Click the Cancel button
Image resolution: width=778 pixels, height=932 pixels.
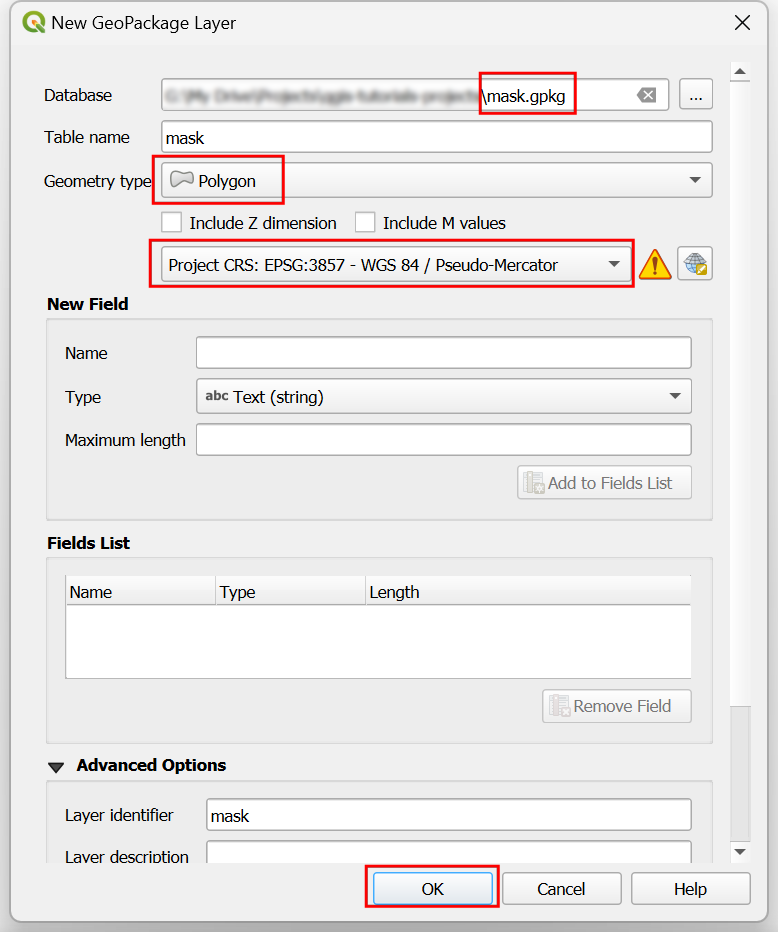(561, 889)
